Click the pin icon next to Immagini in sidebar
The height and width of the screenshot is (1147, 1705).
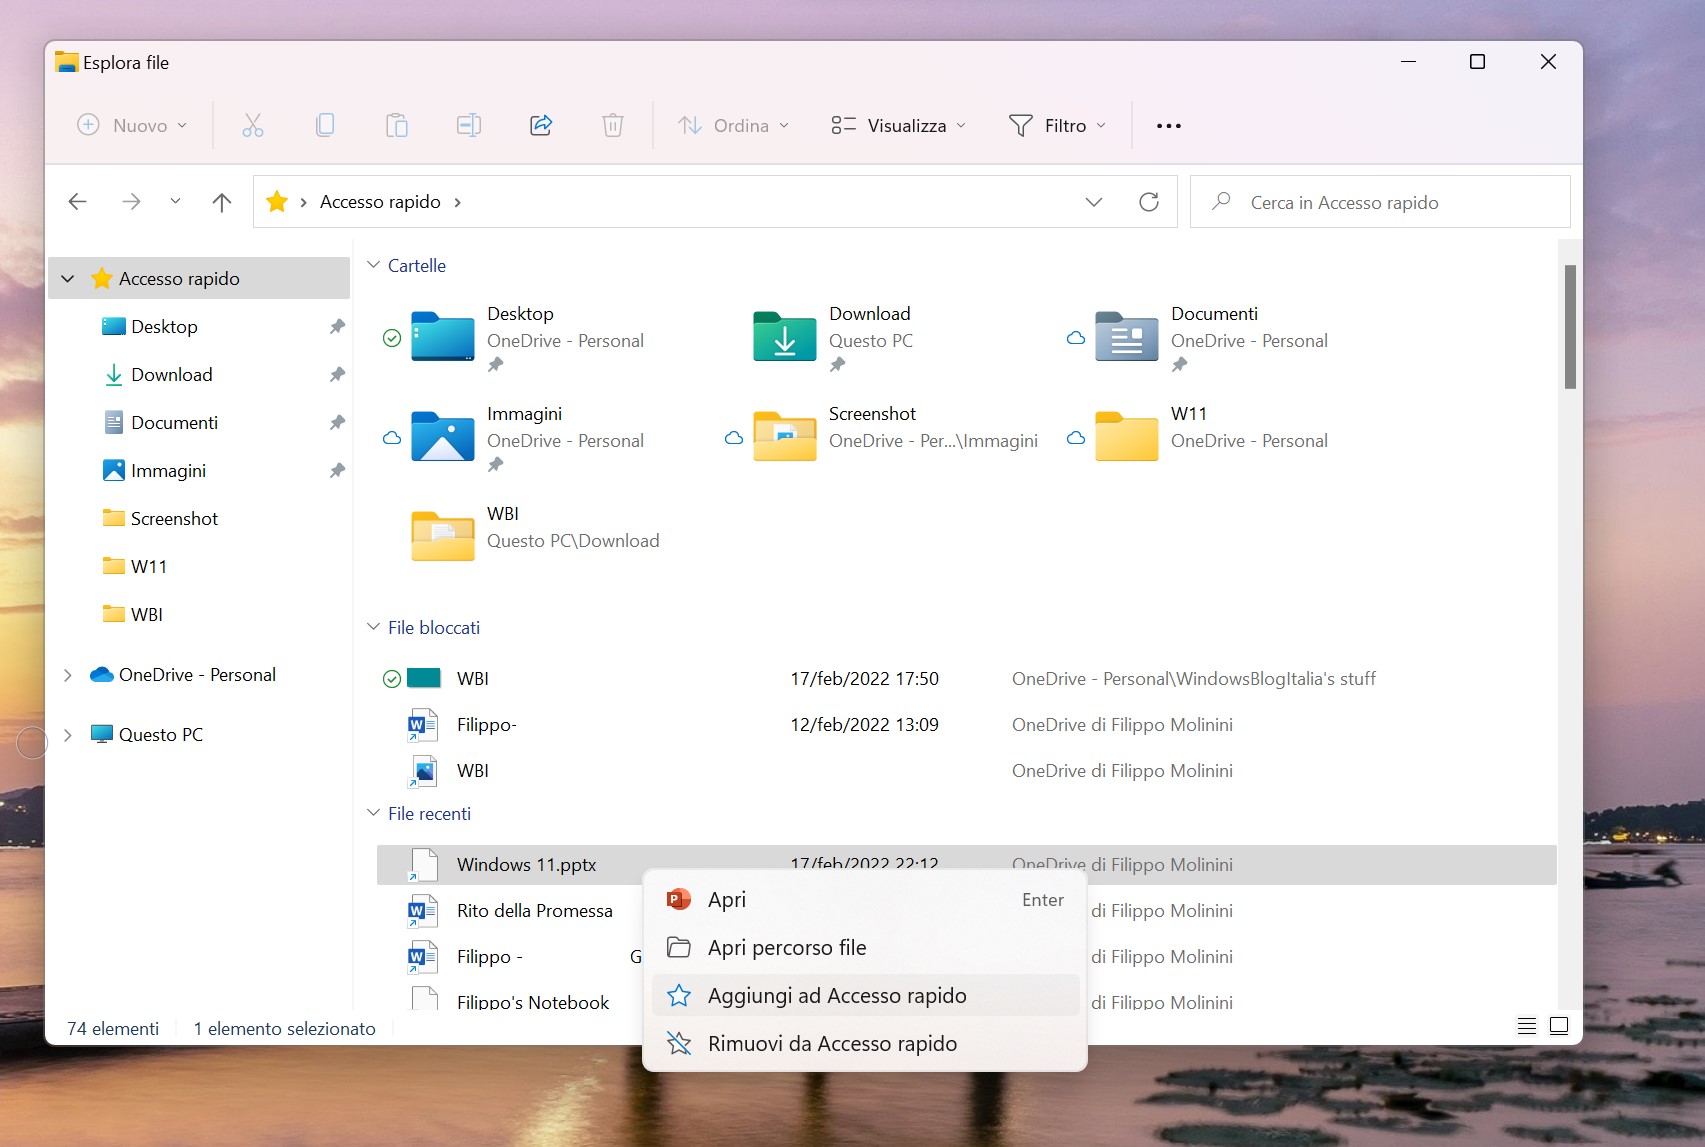(337, 471)
